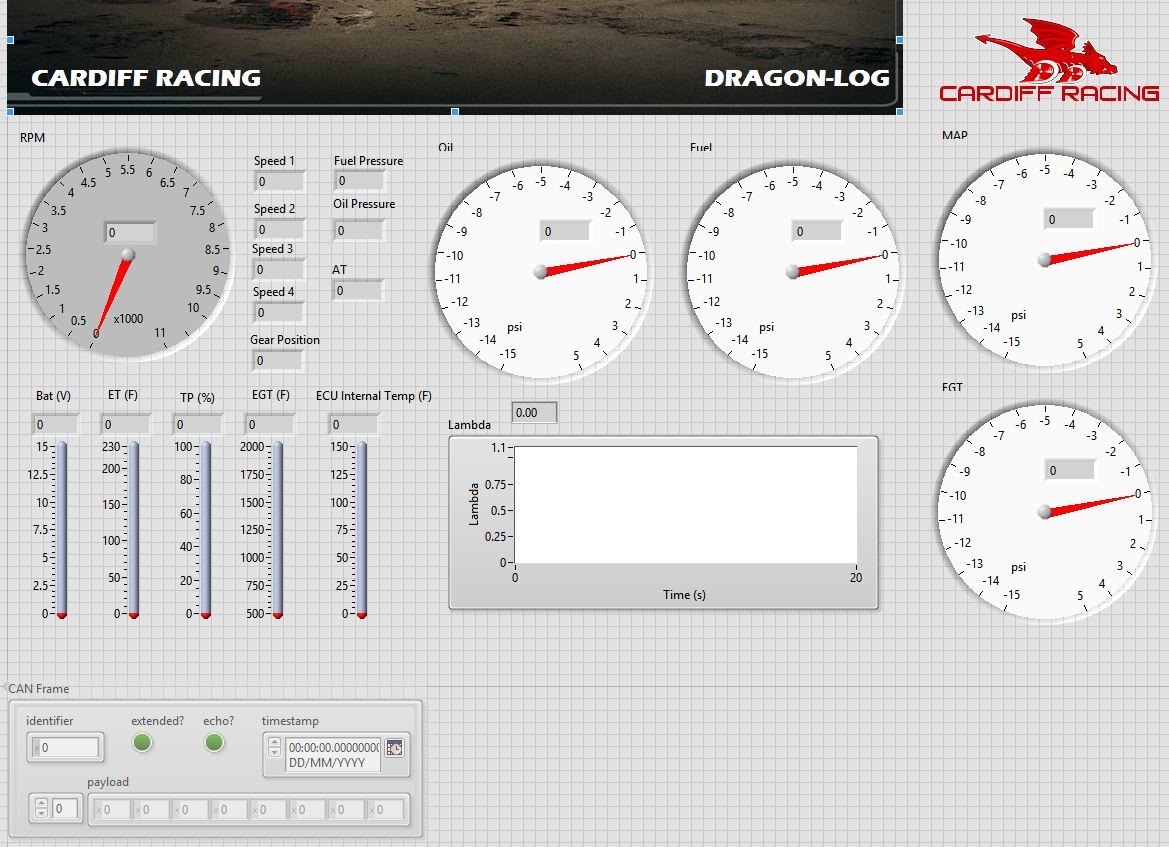This screenshot has height=847, width=1169.
Task: Click the Cardiff Racing dragon logo
Action: click(1049, 60)
